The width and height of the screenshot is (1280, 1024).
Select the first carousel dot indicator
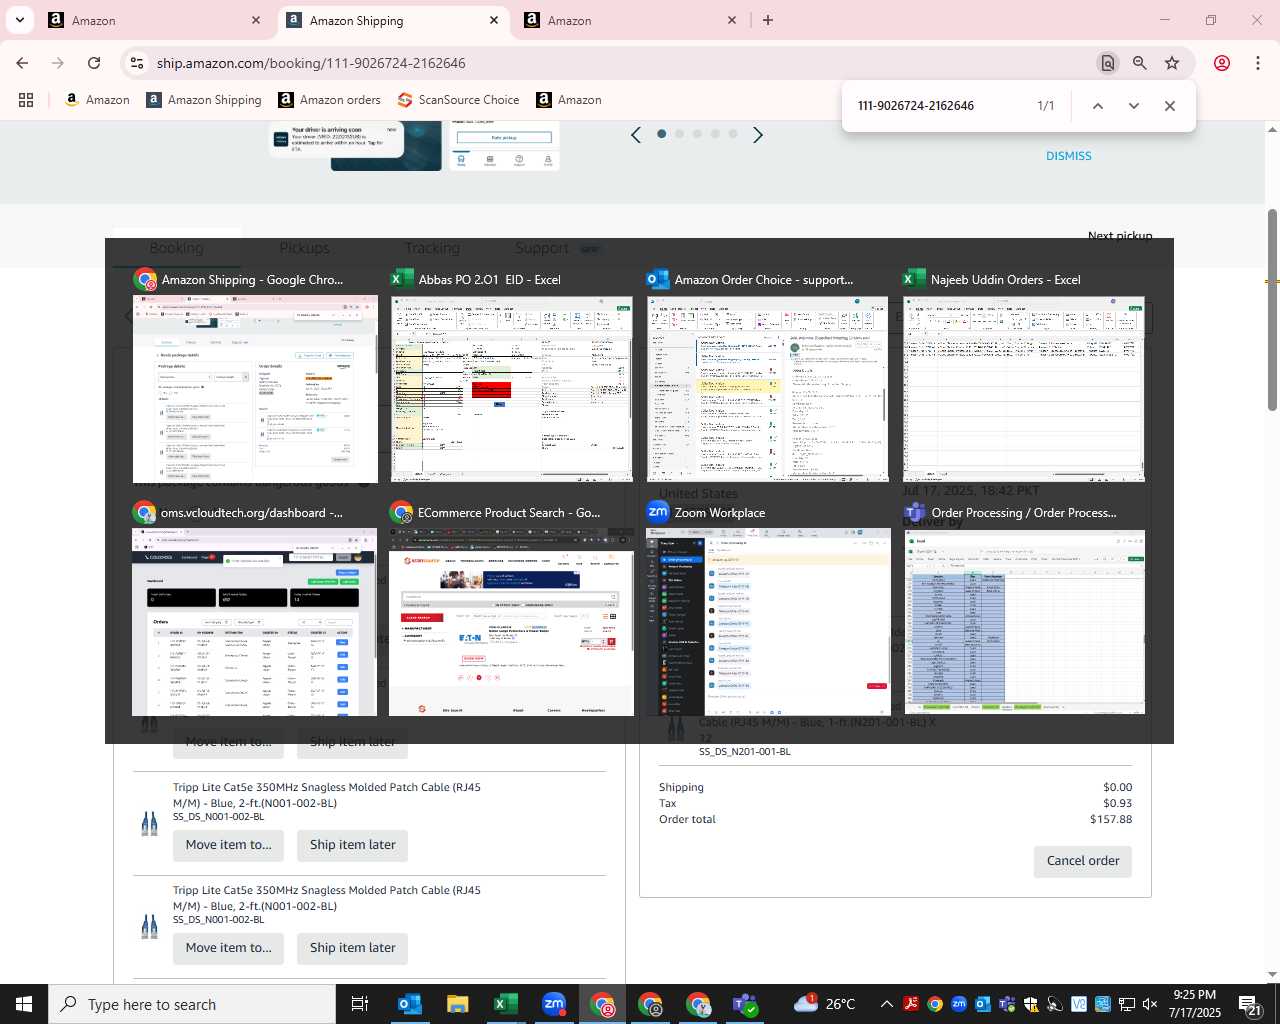pyautogui.click(x=661, y=134)
